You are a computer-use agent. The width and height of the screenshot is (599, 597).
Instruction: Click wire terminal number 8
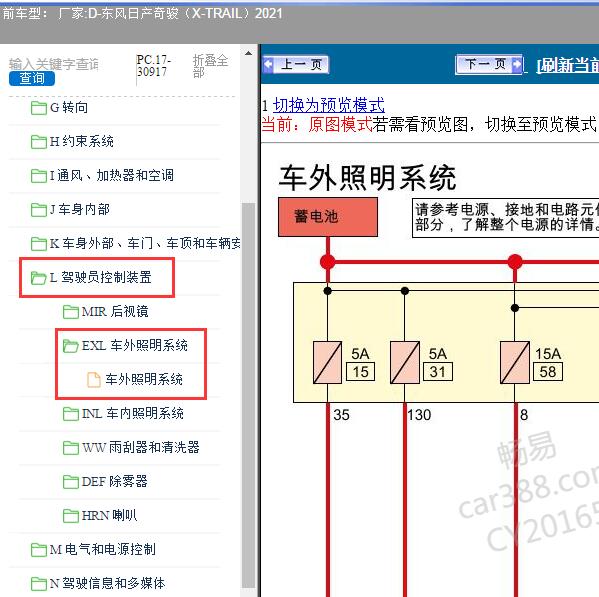pyautogui.click(x=524, y=415)
